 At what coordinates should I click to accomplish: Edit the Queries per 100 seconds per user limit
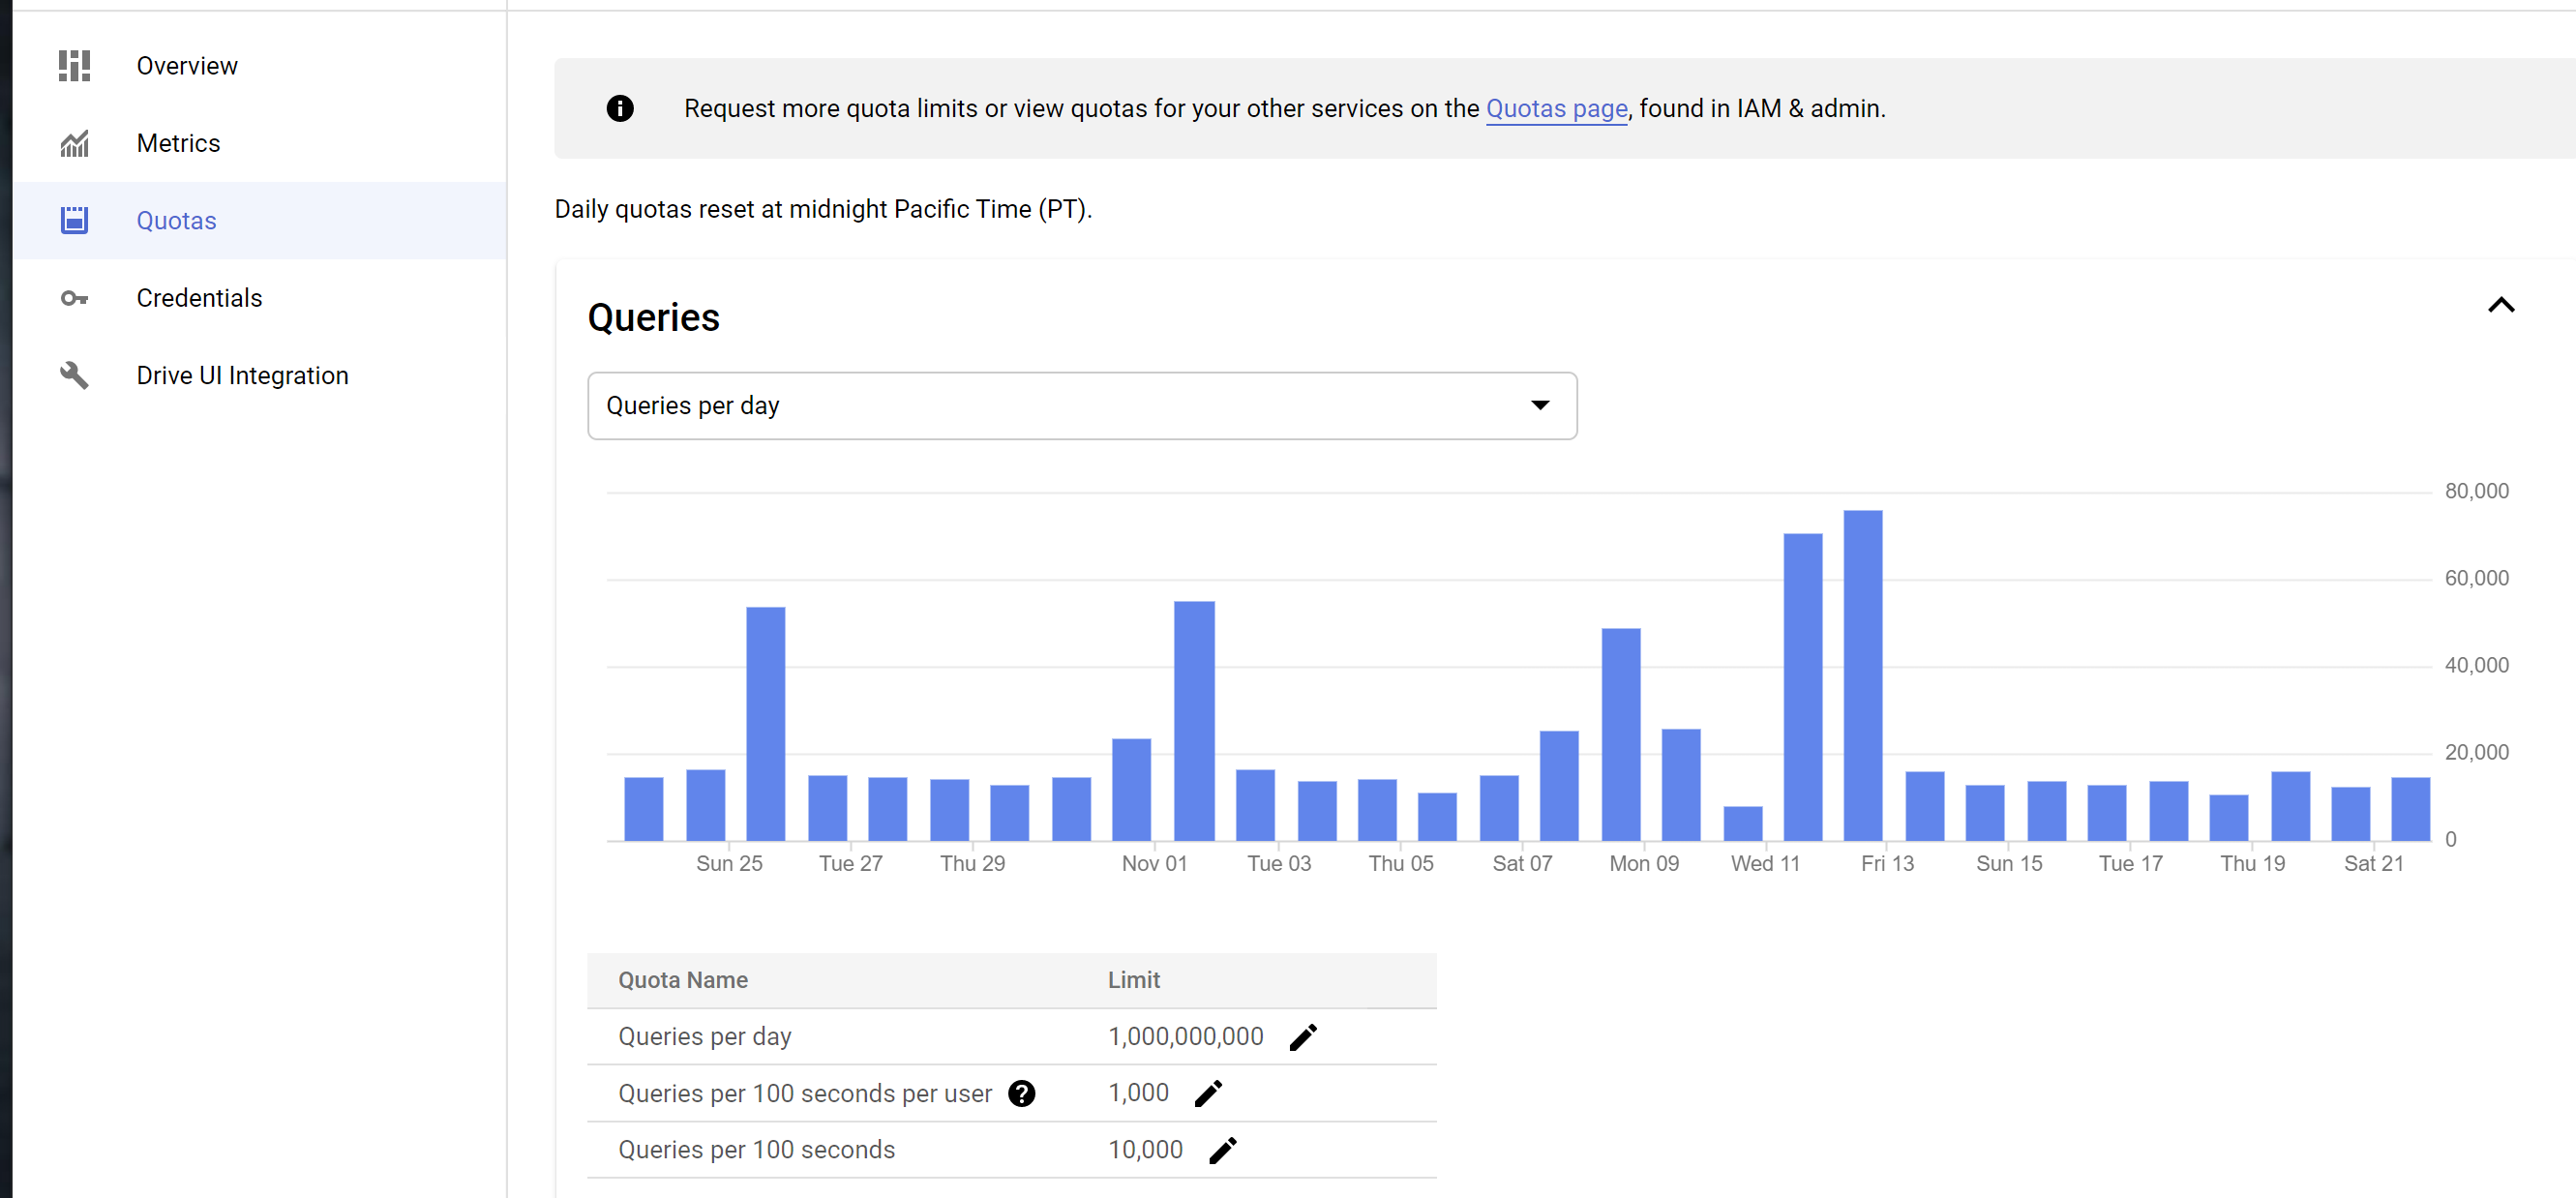pos(1208,1093)
